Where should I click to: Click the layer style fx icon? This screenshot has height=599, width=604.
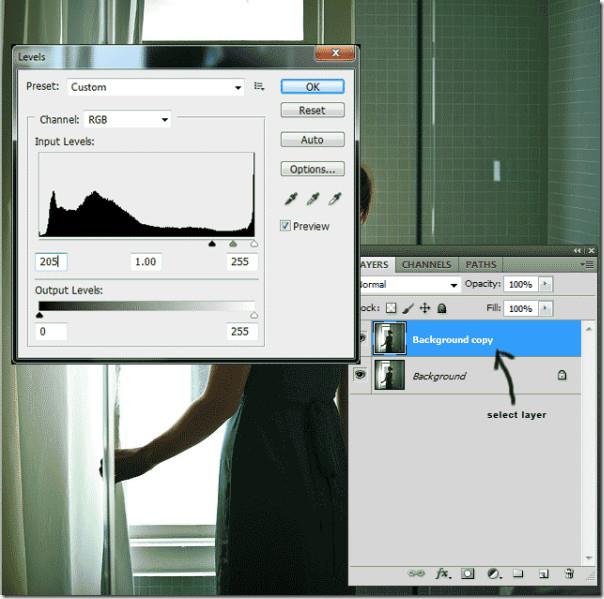pos(443,574)
